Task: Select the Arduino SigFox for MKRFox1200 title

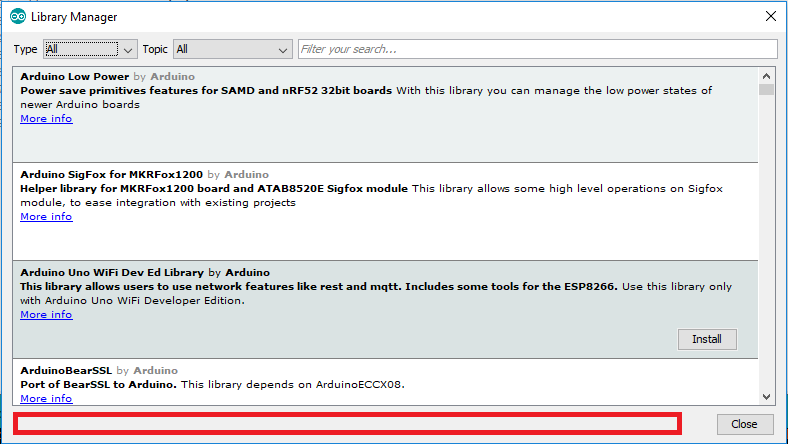Action: (x=112, y=174)
